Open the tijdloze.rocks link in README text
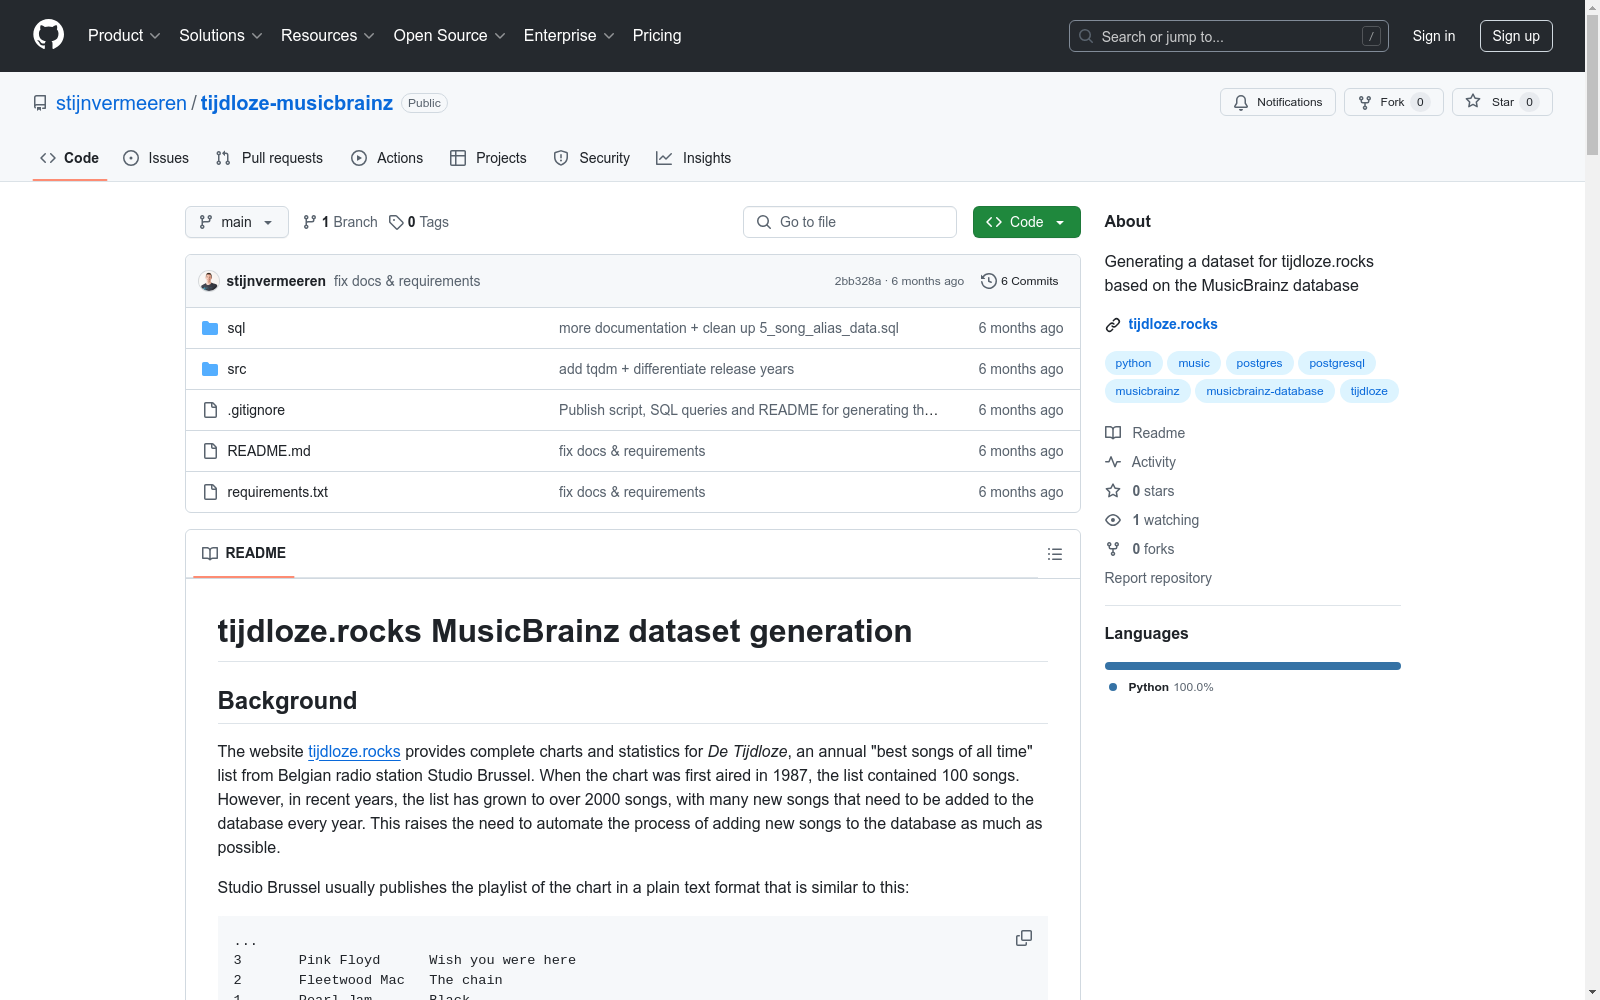 pos(354,751)
